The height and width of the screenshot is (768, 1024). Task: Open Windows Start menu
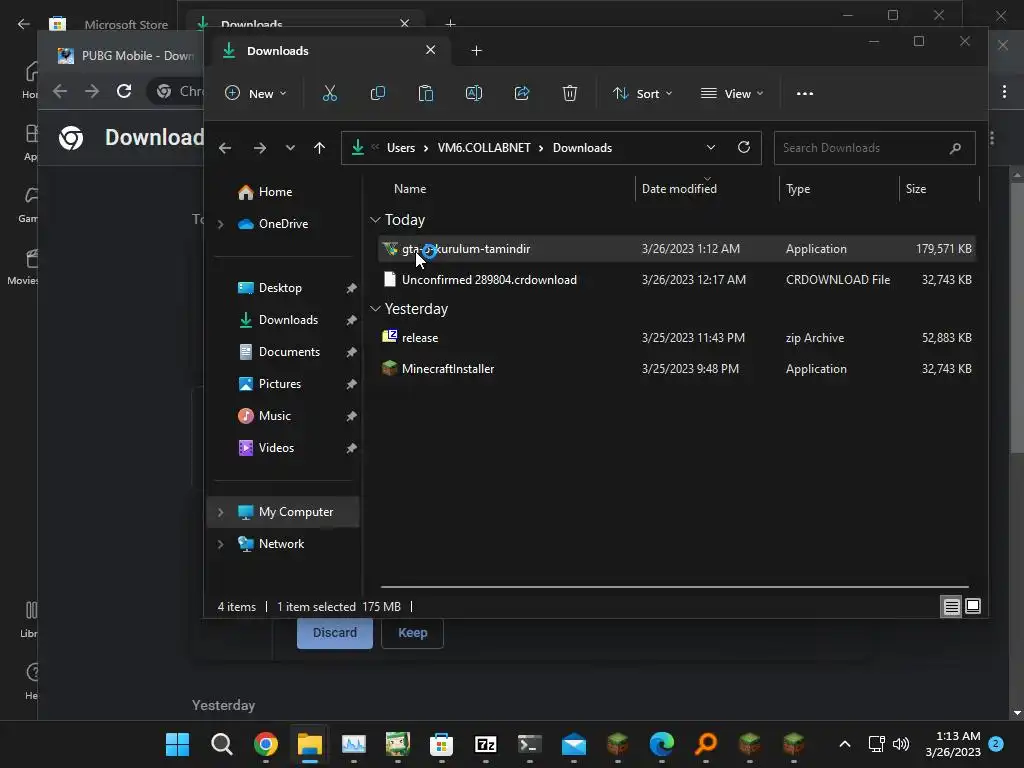click(177, 744)
